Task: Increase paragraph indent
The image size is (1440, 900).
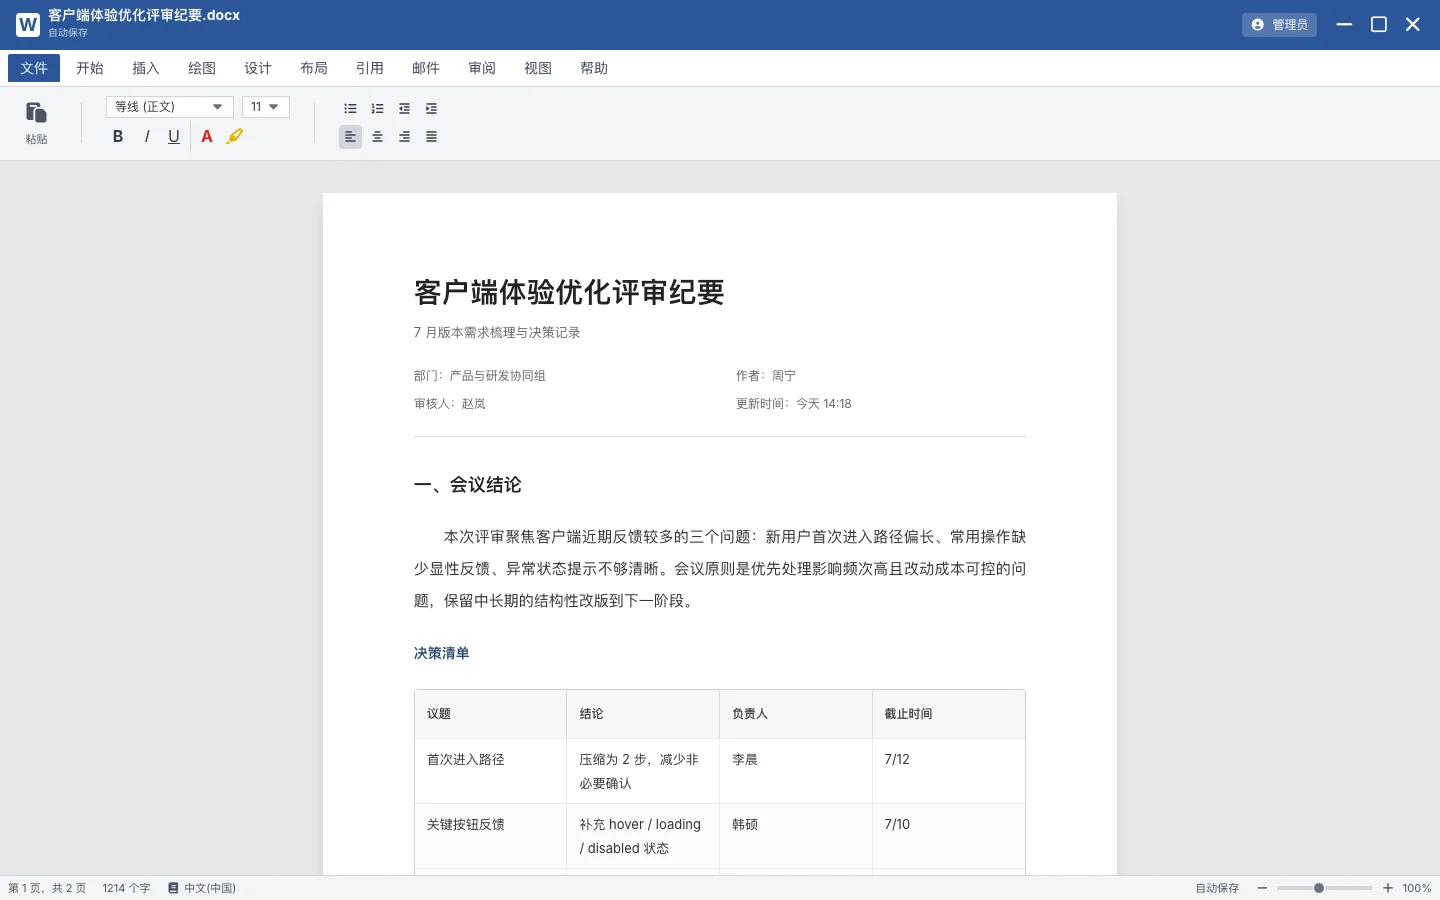Action: pos(431,108)
